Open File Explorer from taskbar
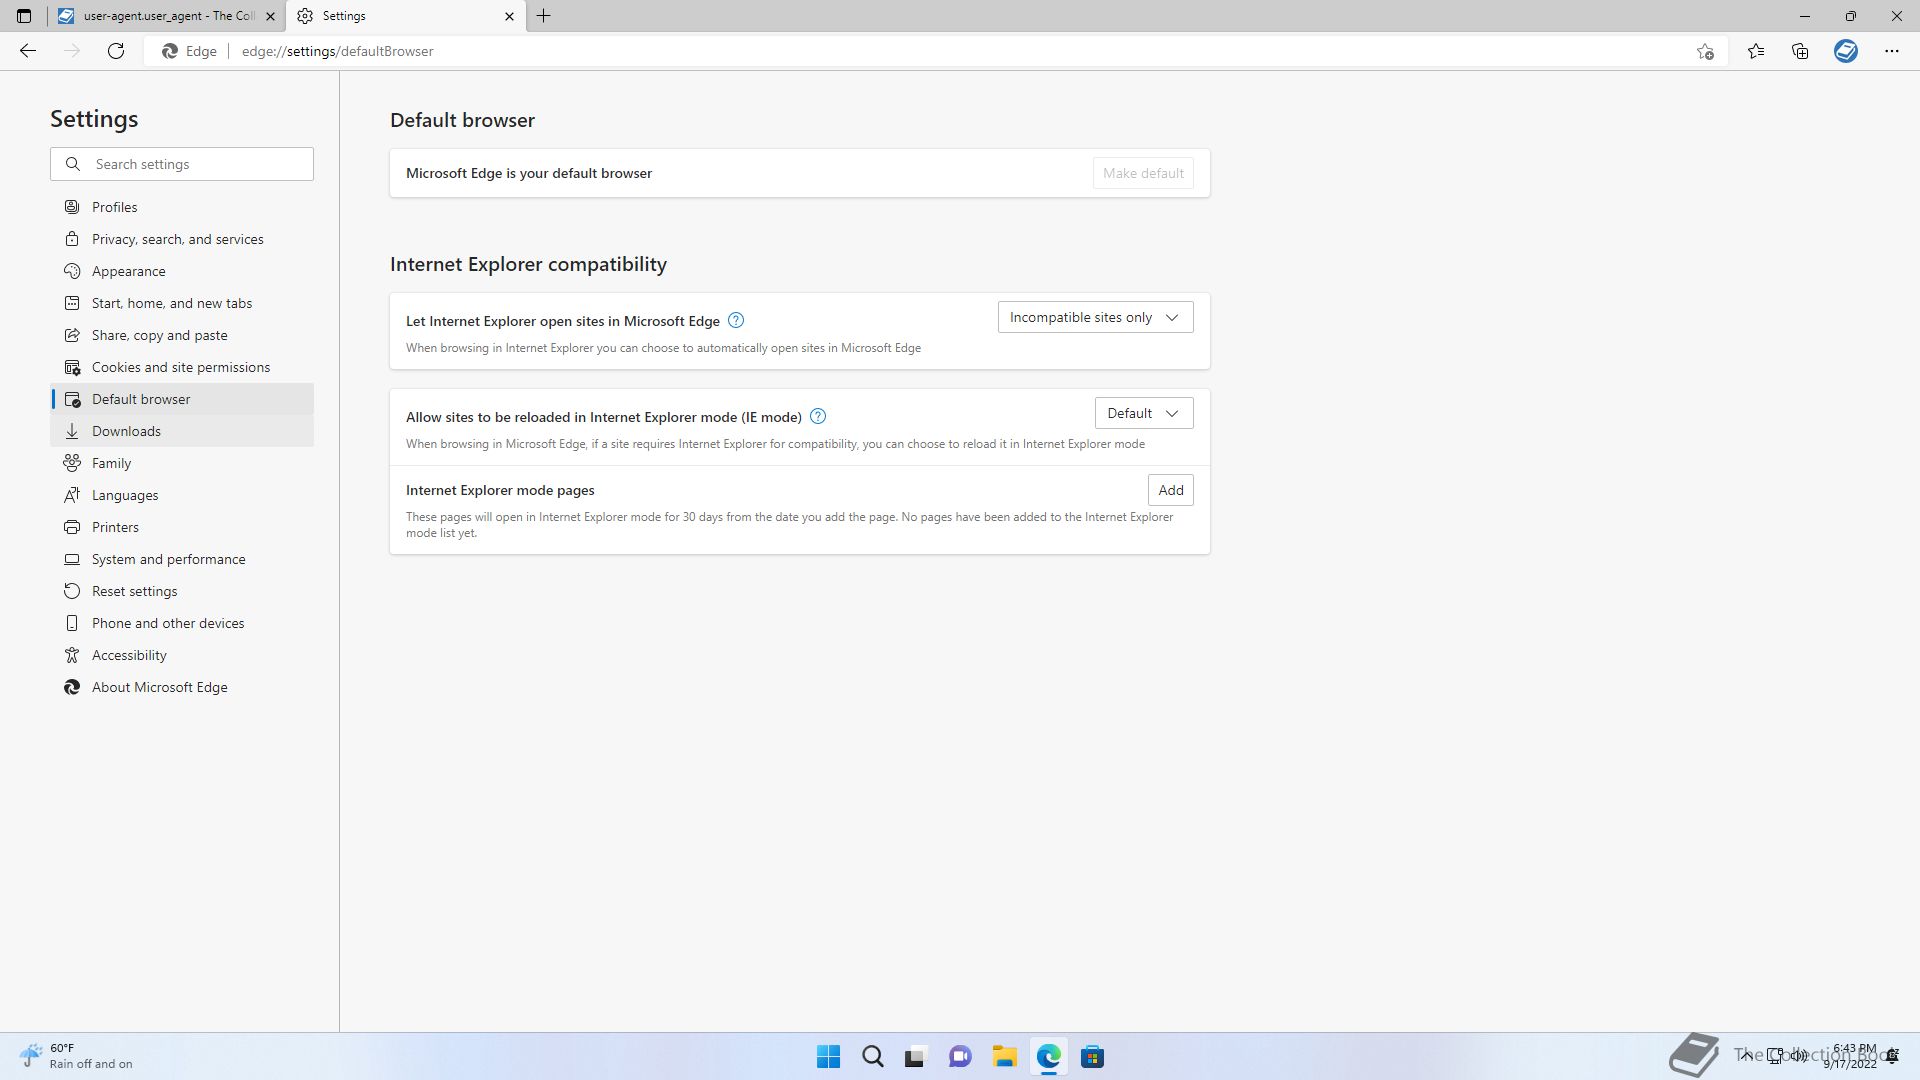Viewport: 1920px width, 1080px height. (x=1004, y=1057)
